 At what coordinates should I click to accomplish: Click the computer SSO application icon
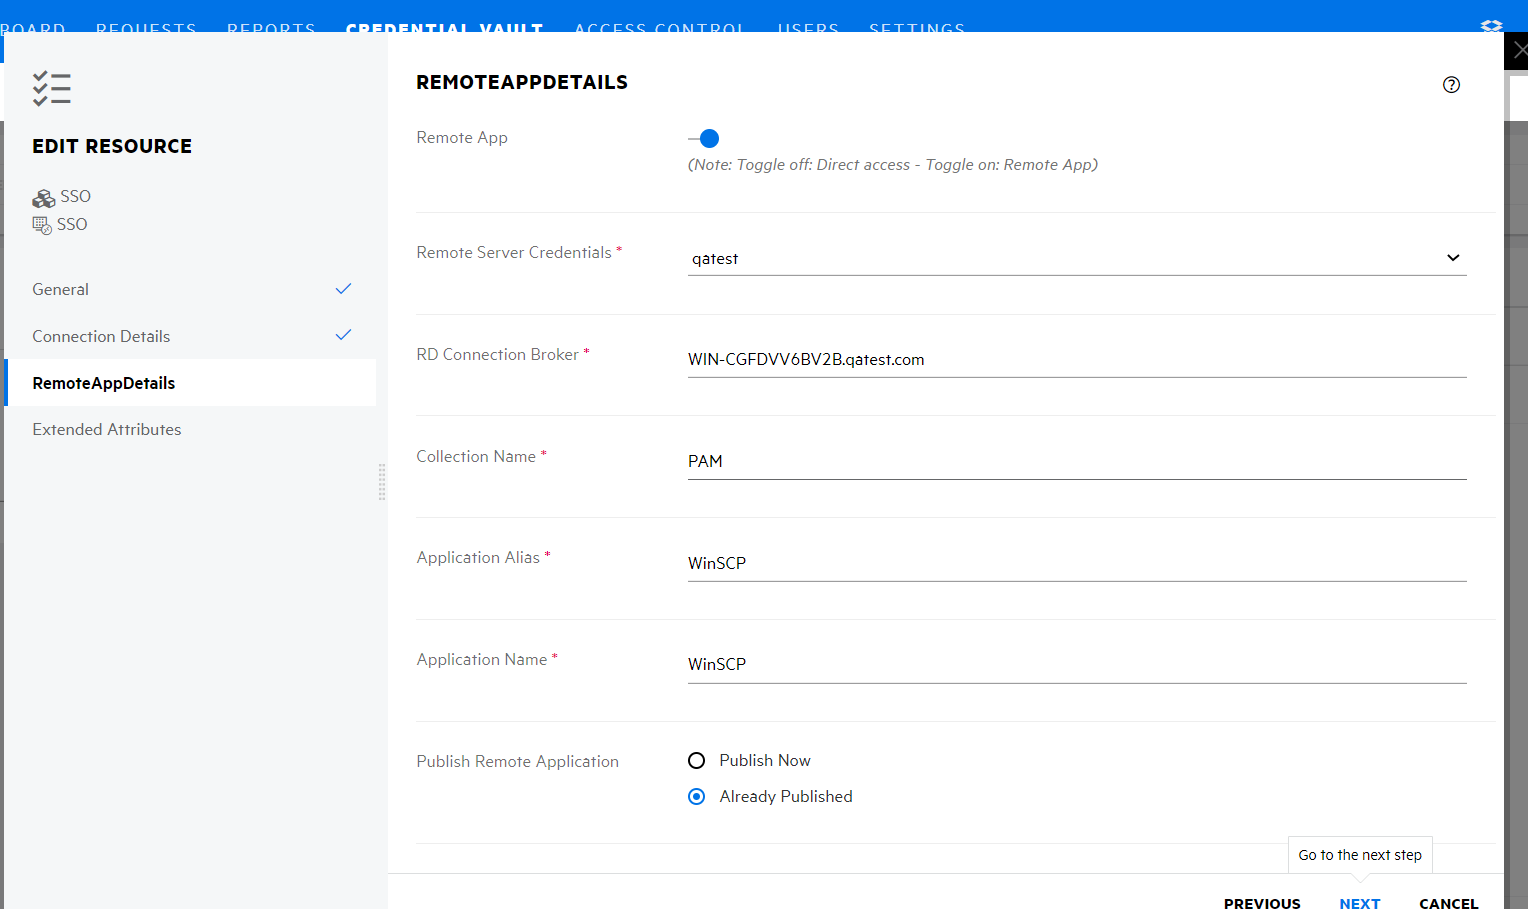(42, 224)
